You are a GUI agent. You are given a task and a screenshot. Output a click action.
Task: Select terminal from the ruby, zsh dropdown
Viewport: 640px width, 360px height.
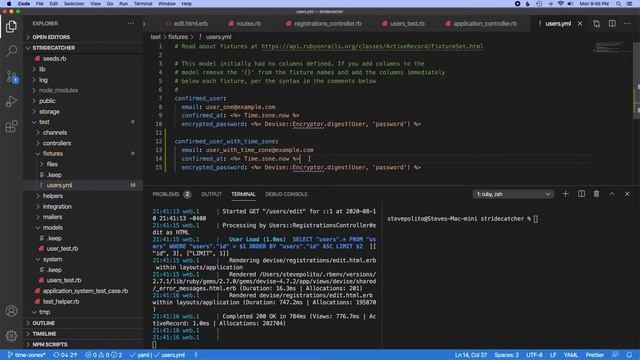pos(513,194)
